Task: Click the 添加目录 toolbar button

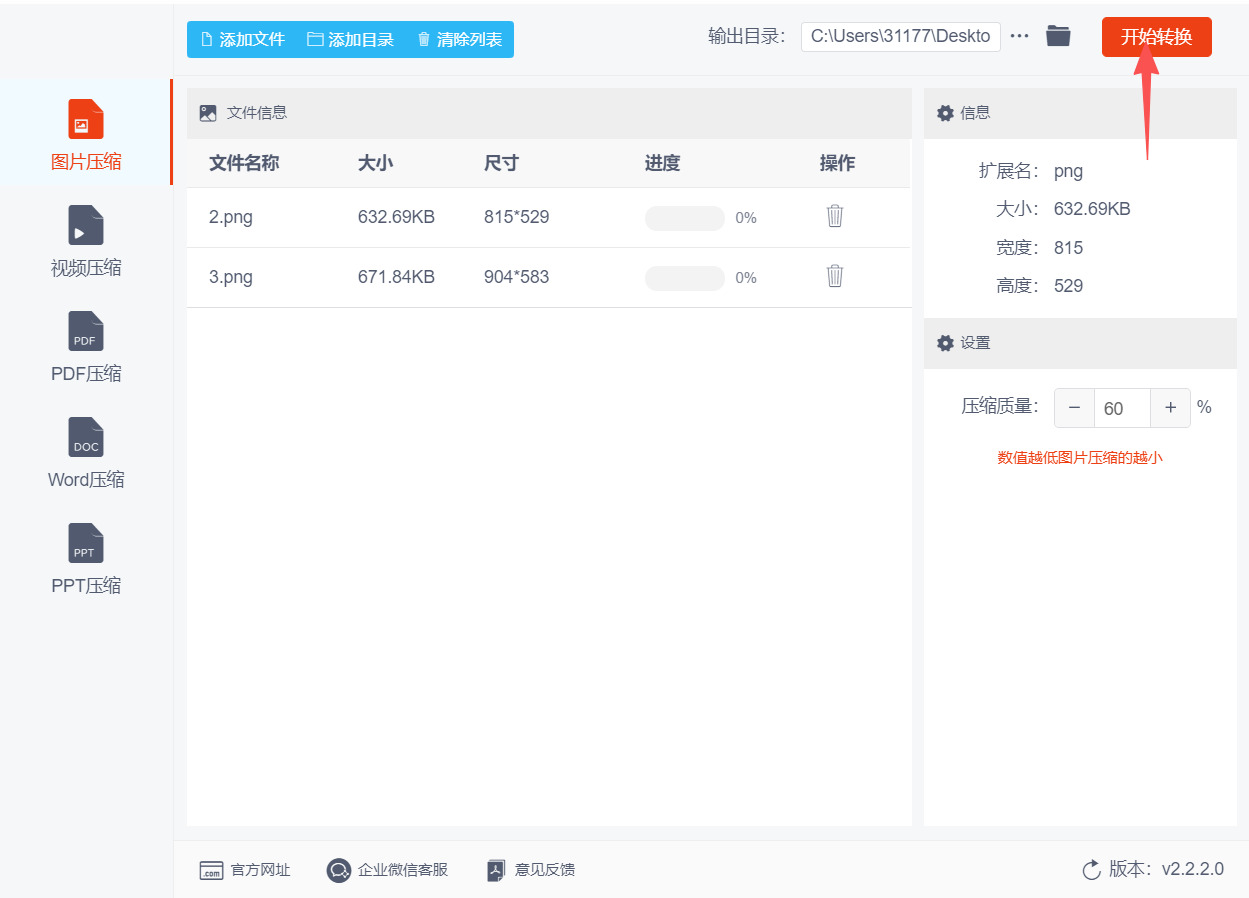Action: (x=352, y=39)
